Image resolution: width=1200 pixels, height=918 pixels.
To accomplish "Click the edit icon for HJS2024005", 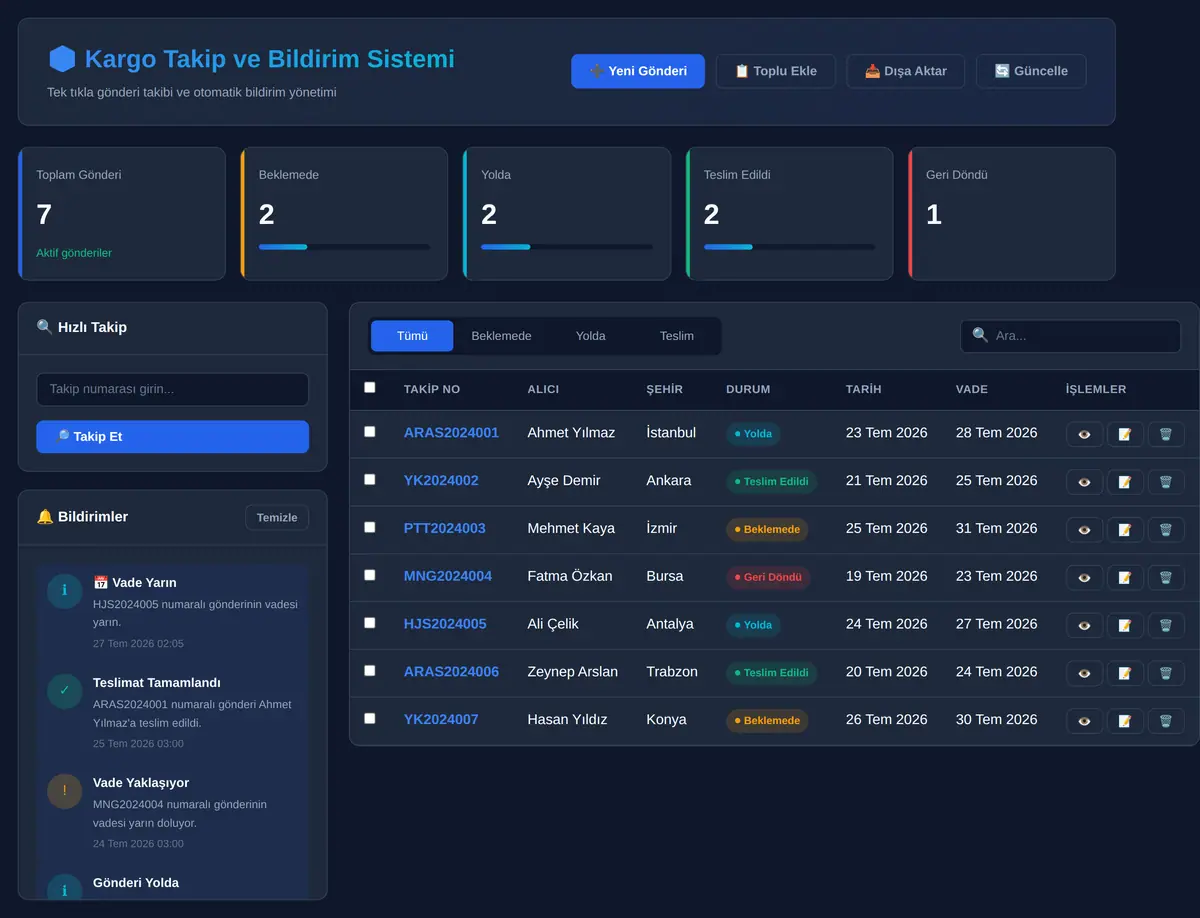I will click(1125, 625).
